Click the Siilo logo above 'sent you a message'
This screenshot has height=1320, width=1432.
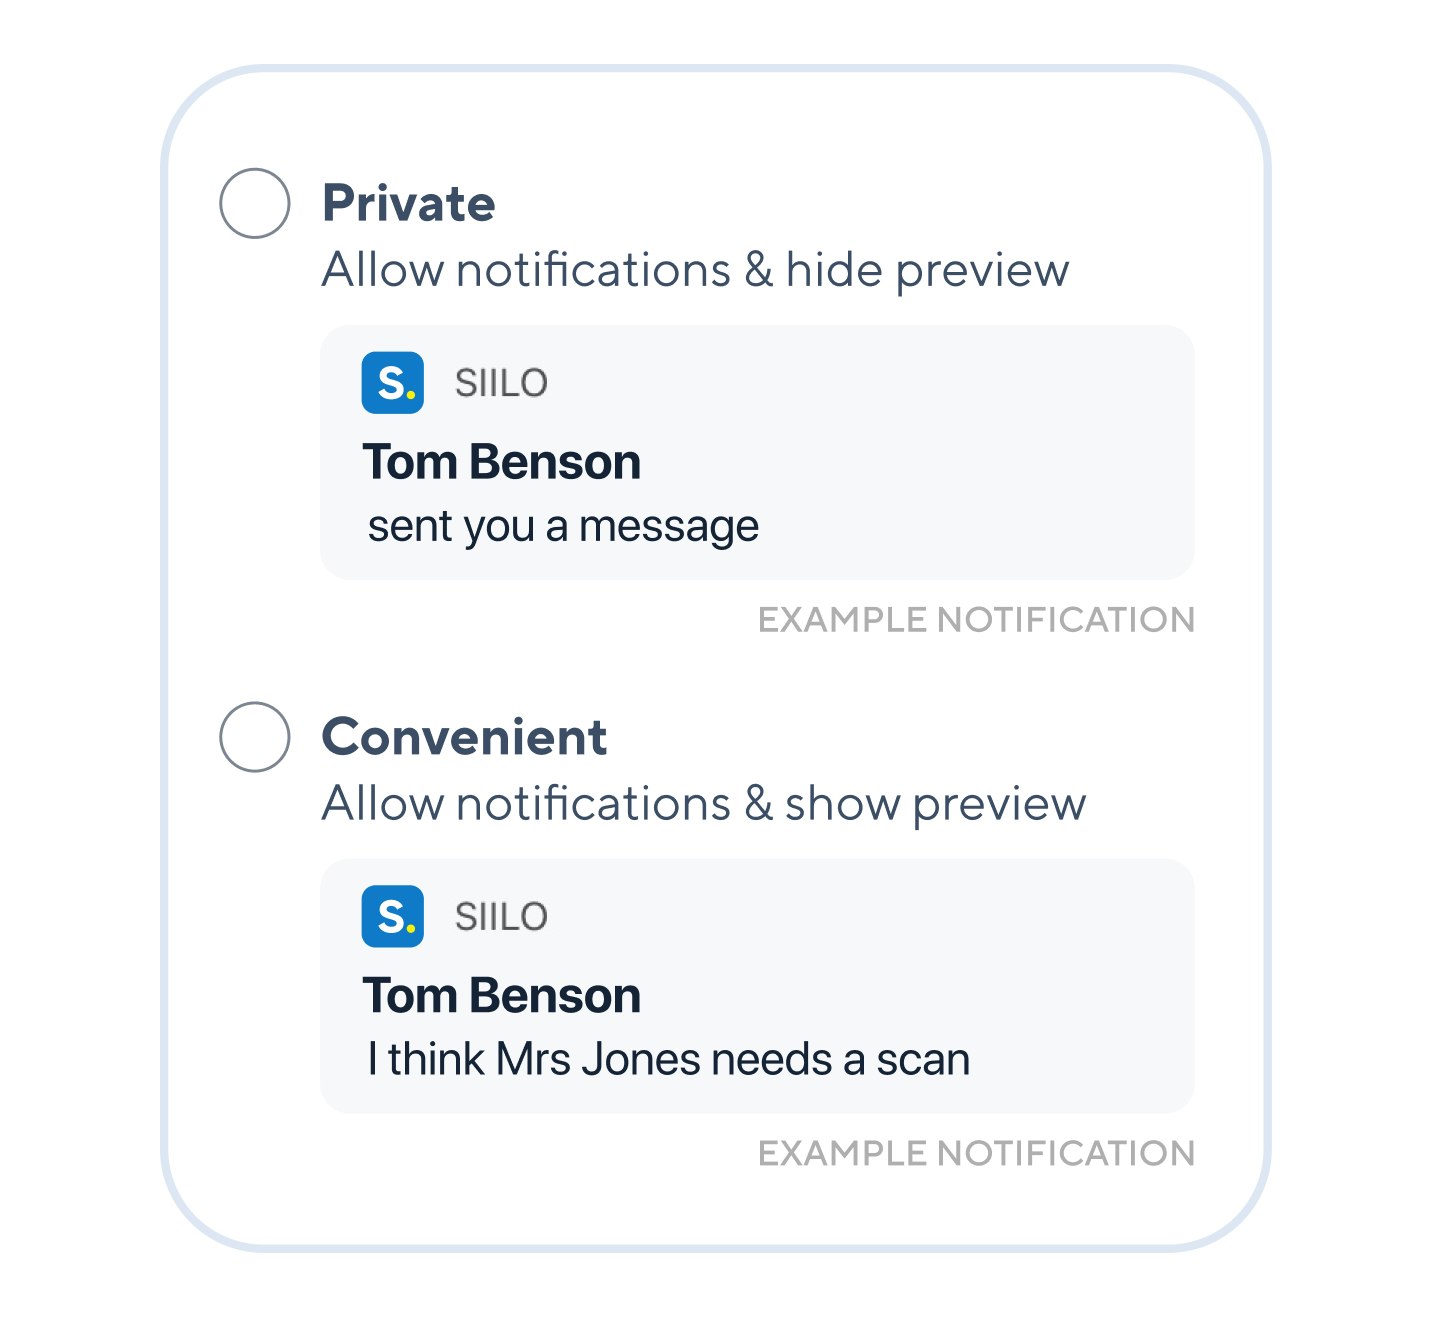tap(392, 383)
